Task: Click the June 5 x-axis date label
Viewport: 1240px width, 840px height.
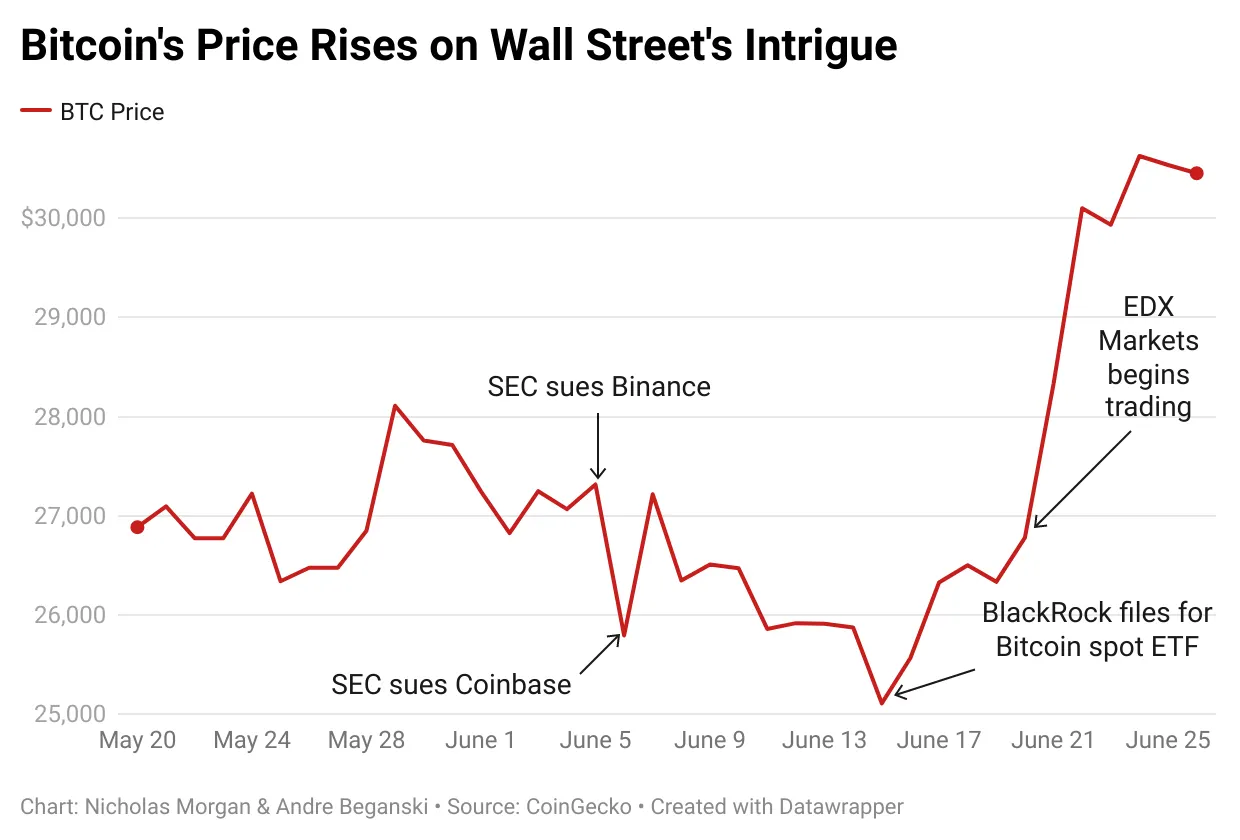Action: (x=597, y=741)
